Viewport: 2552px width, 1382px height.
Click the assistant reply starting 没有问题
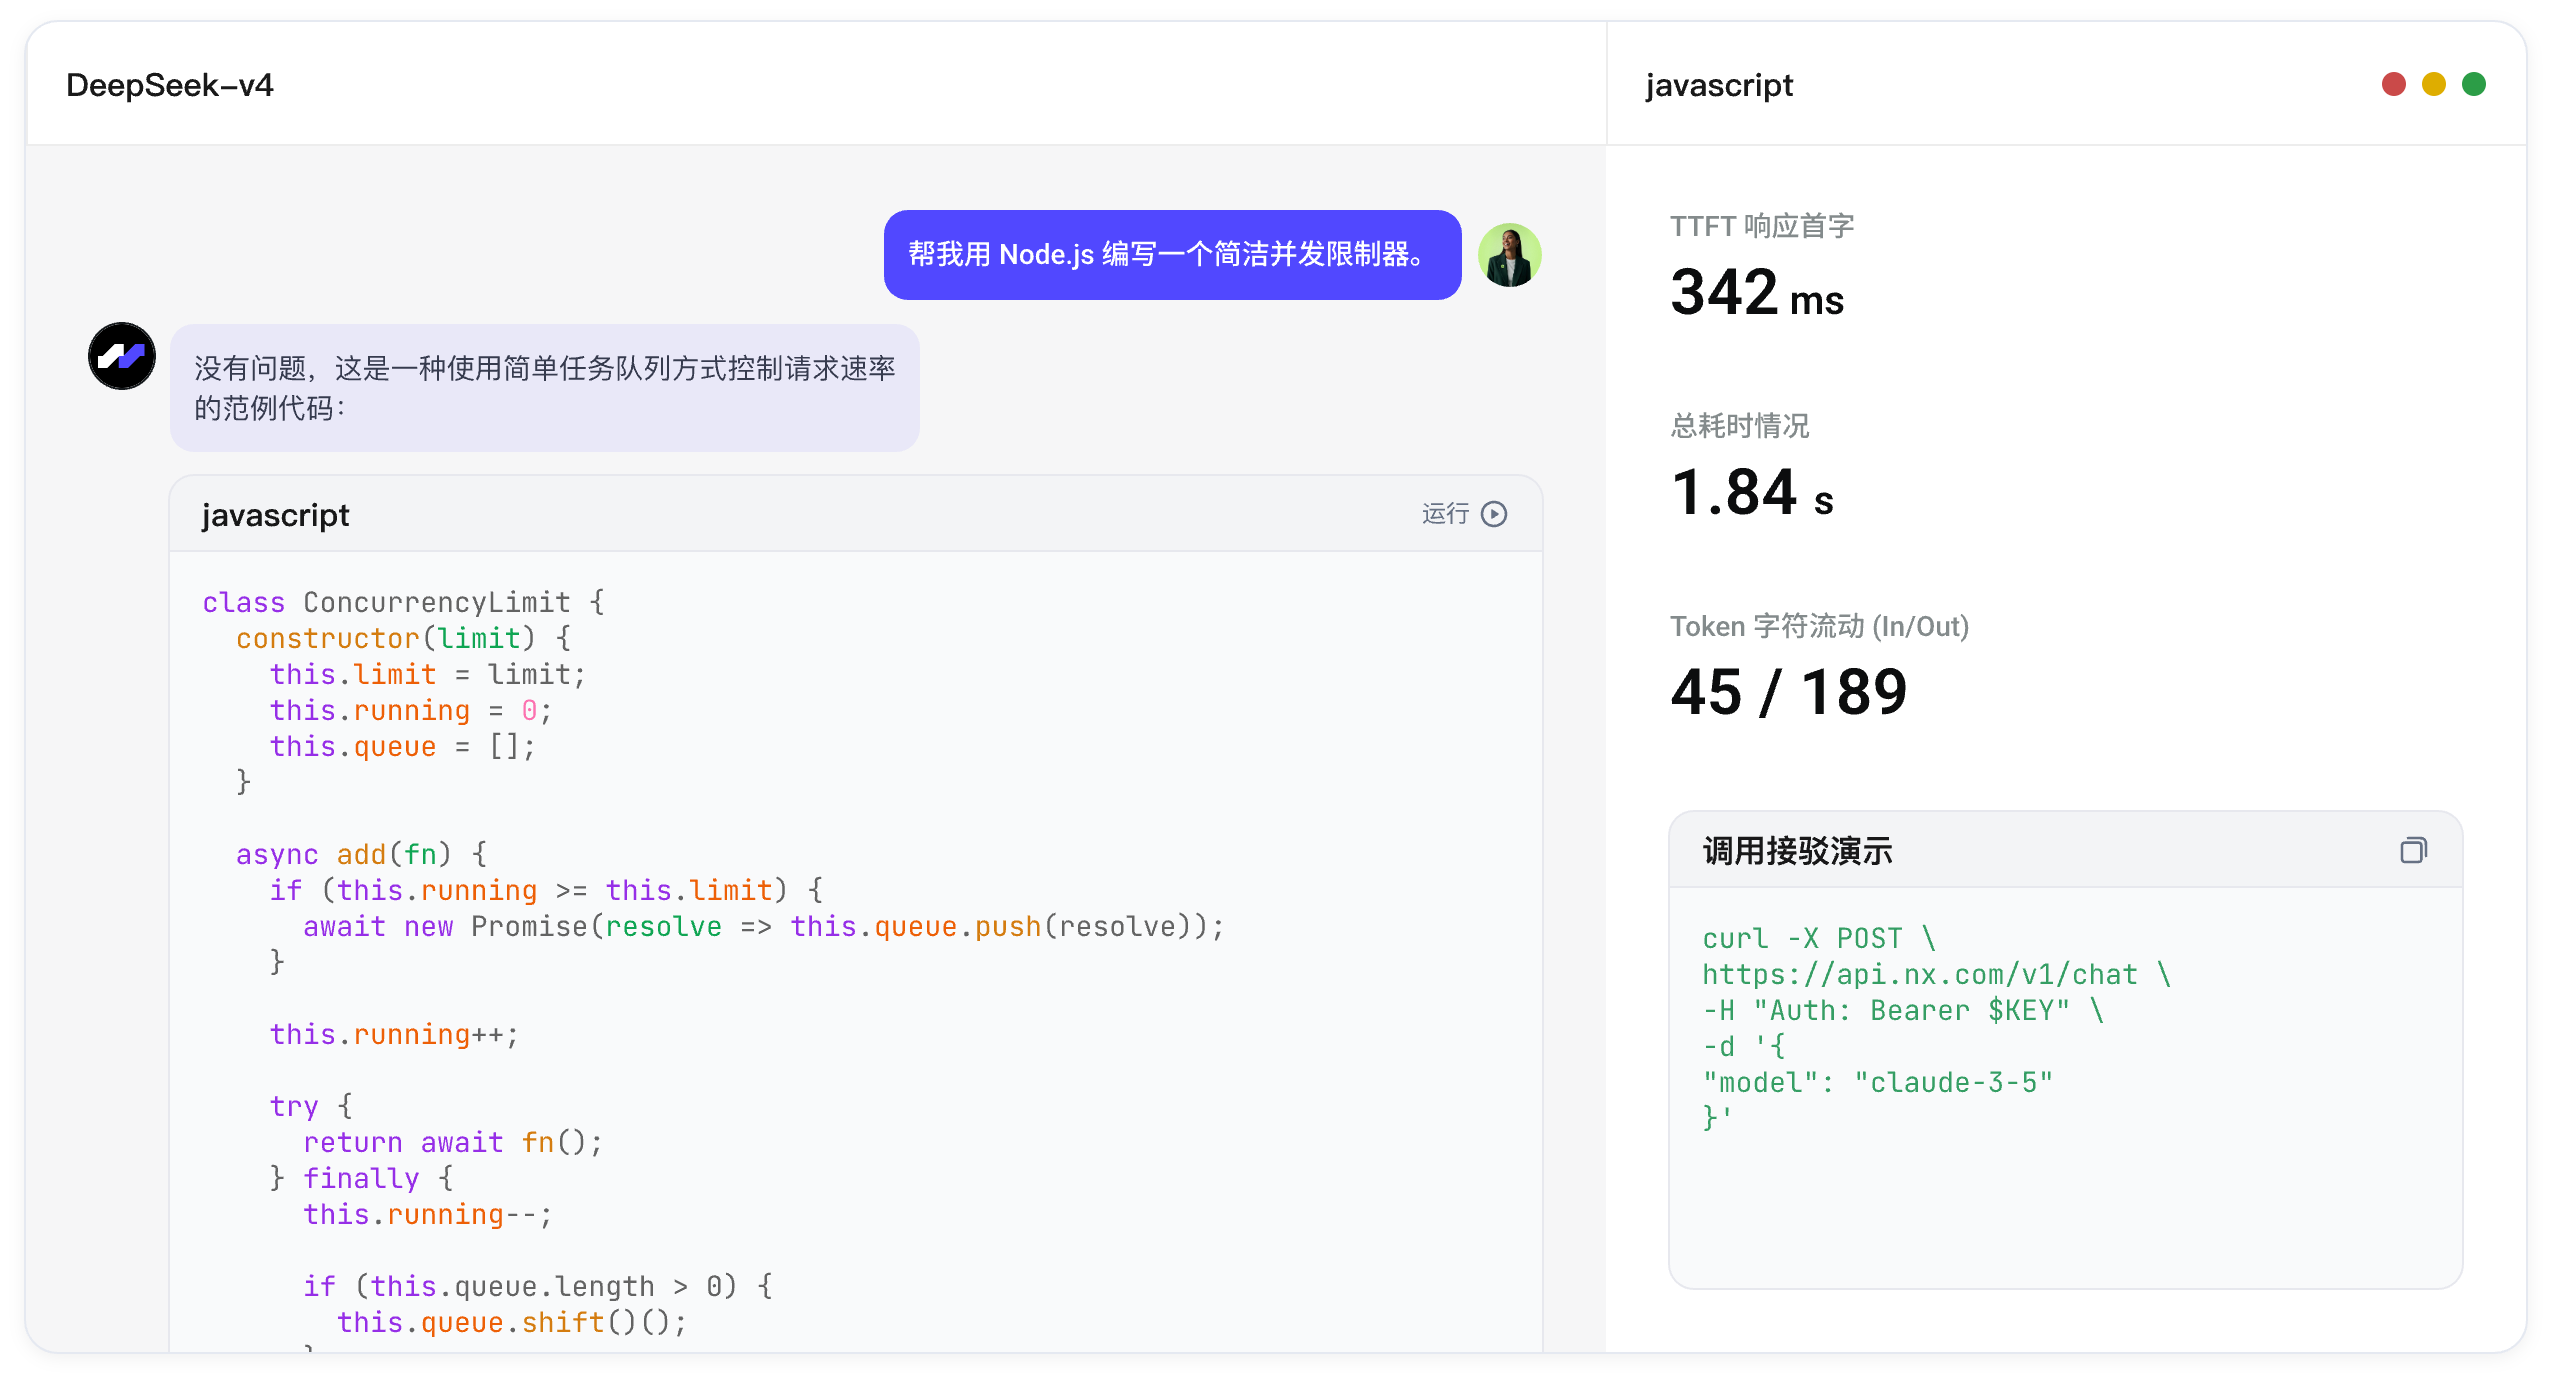pos(544,388)
